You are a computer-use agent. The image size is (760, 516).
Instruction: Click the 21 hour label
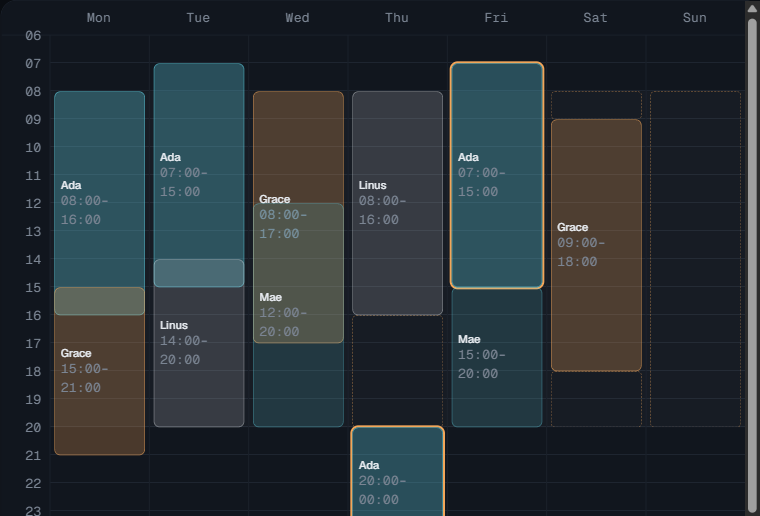(33, 456)
